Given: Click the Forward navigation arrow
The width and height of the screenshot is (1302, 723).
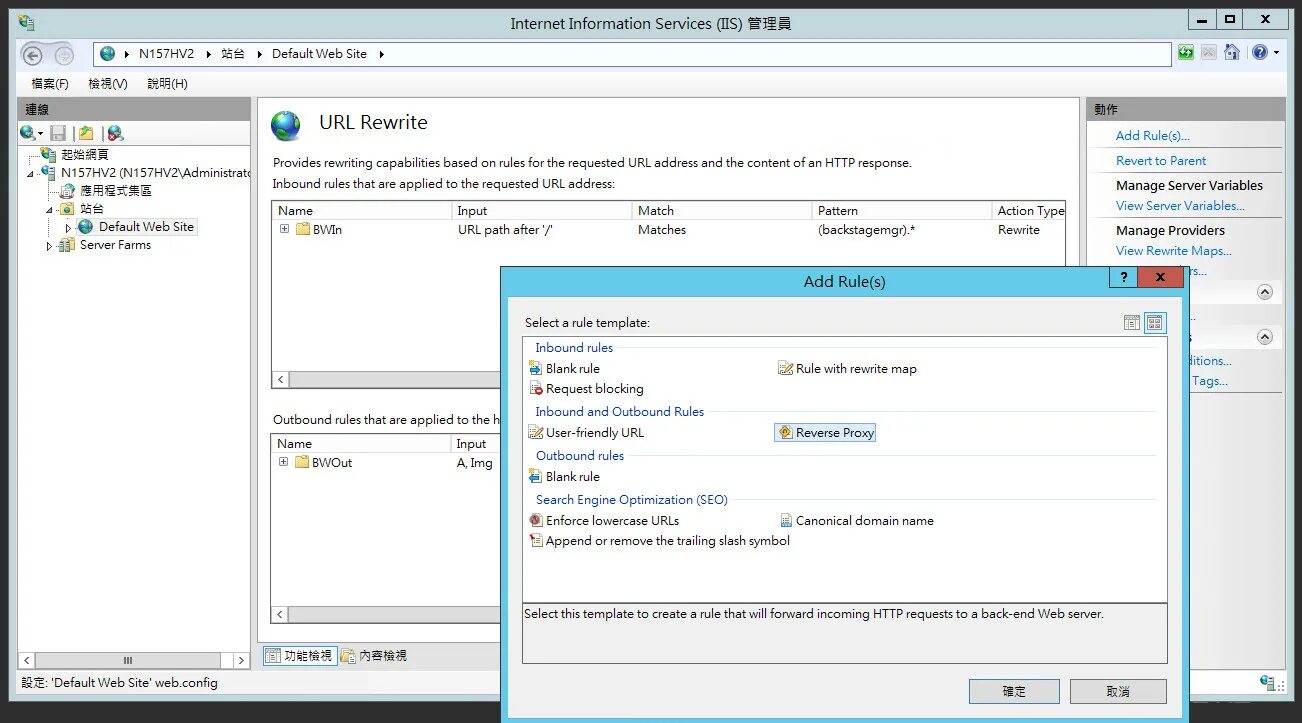Looking at the screenshot, I should [x=63, y=55].
